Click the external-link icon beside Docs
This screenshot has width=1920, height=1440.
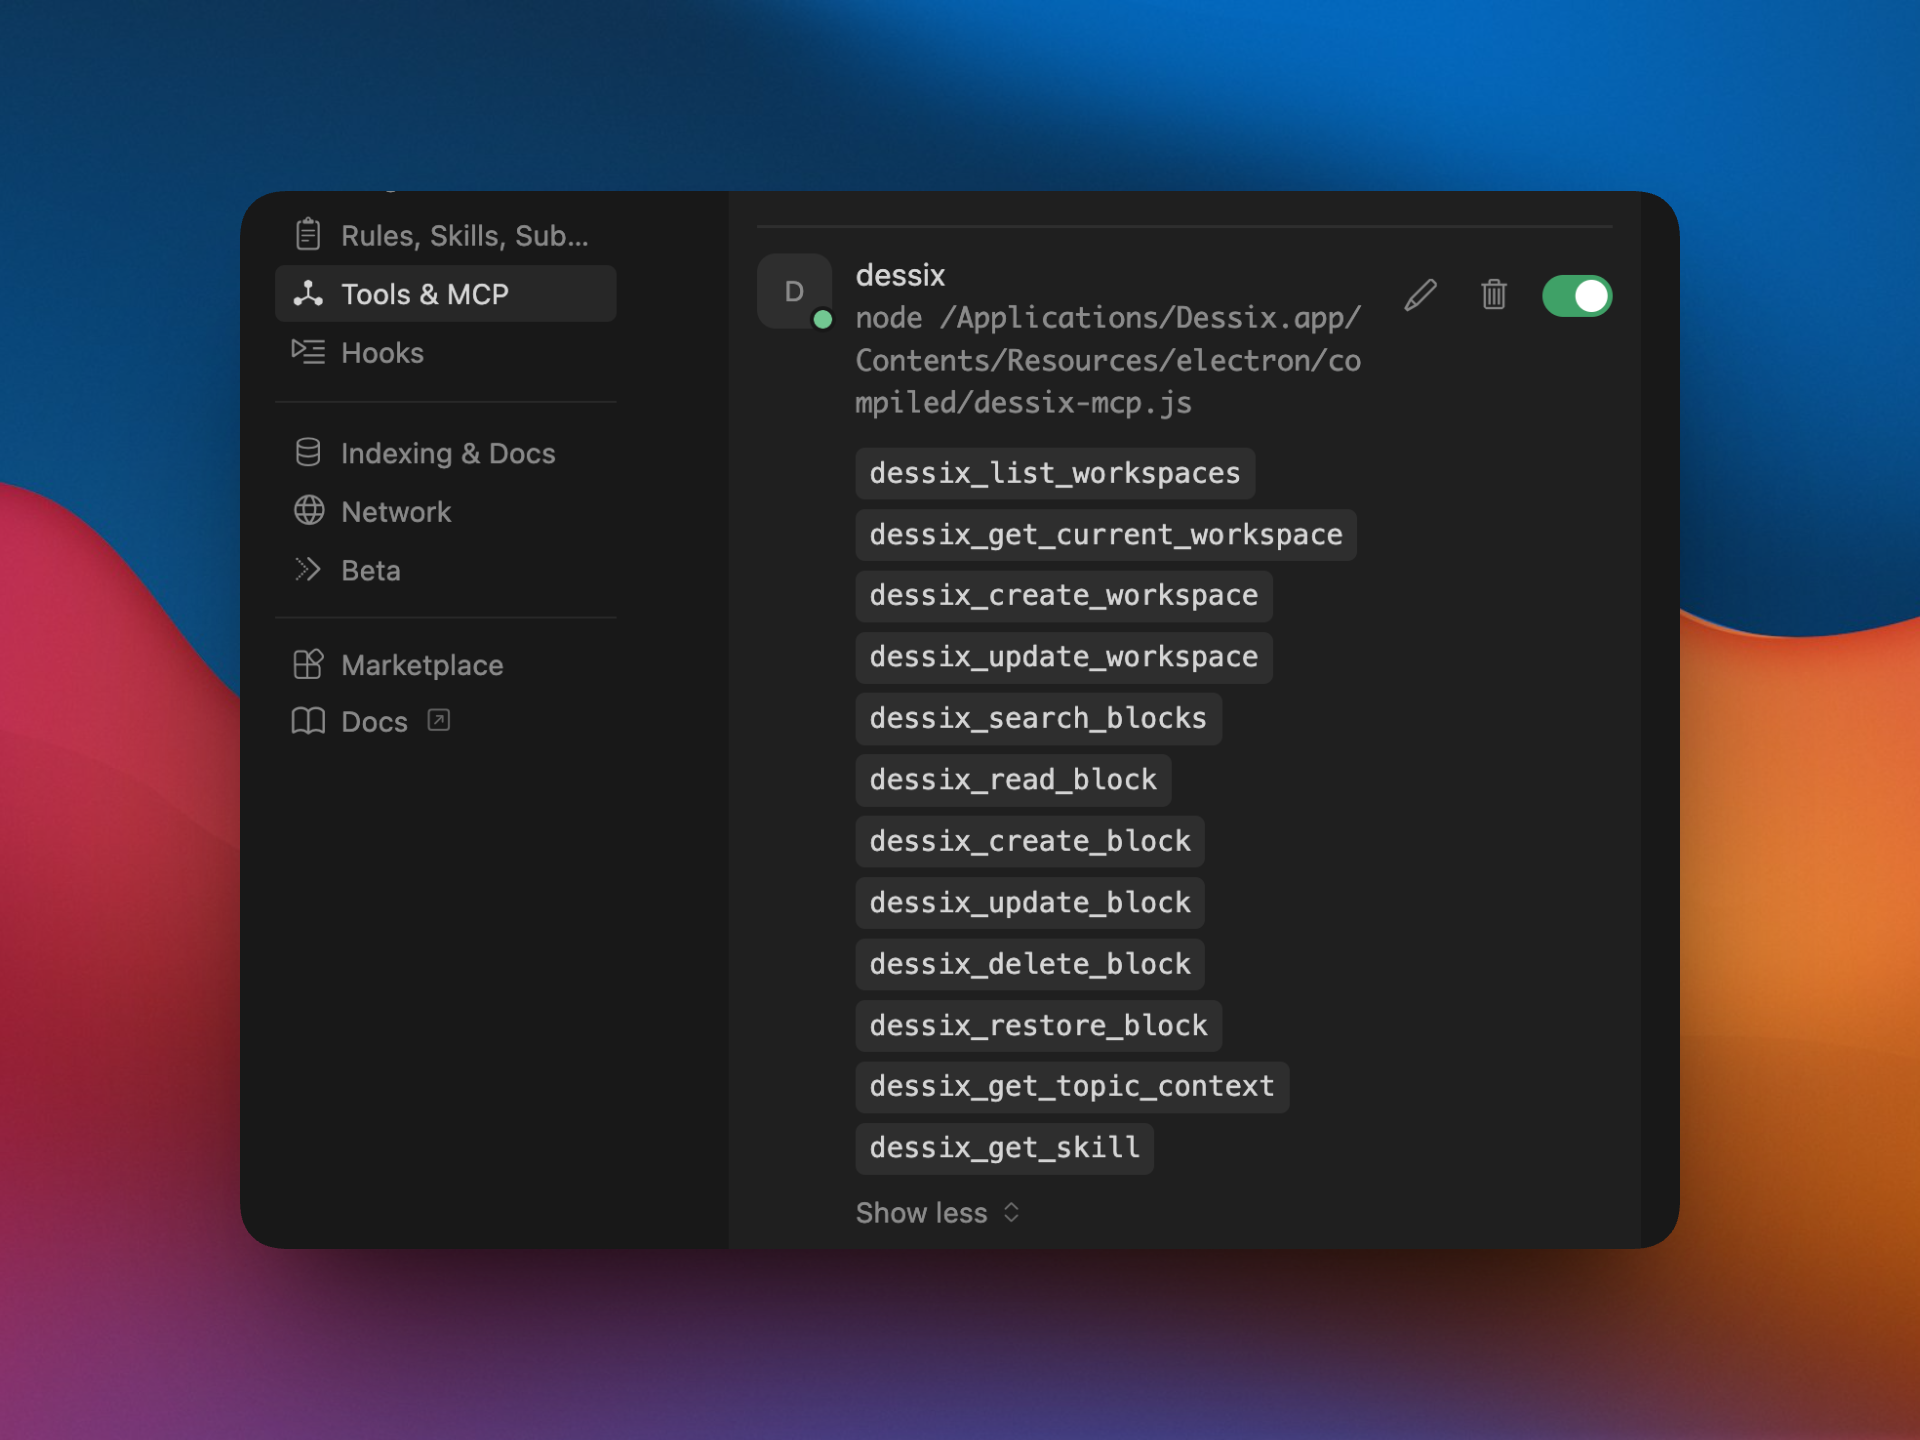point(438,720)
